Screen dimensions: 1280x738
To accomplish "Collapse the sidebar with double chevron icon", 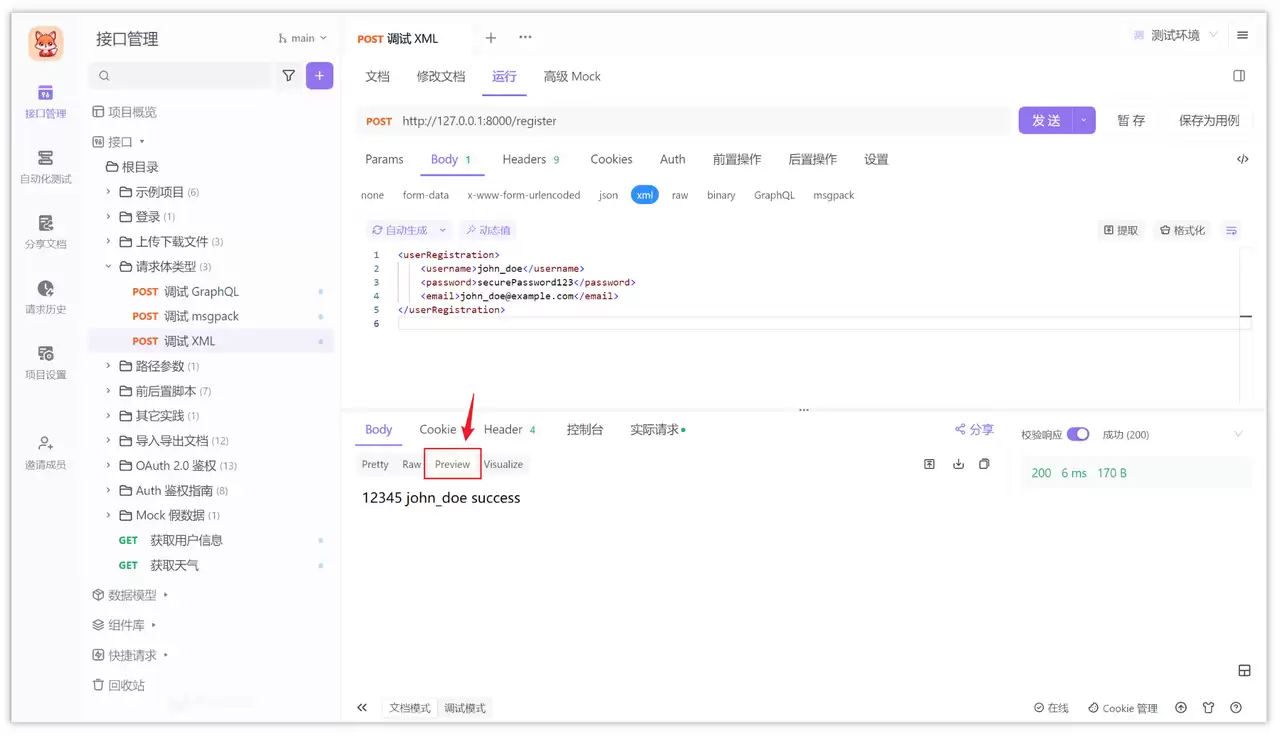I will pos(362,708).
